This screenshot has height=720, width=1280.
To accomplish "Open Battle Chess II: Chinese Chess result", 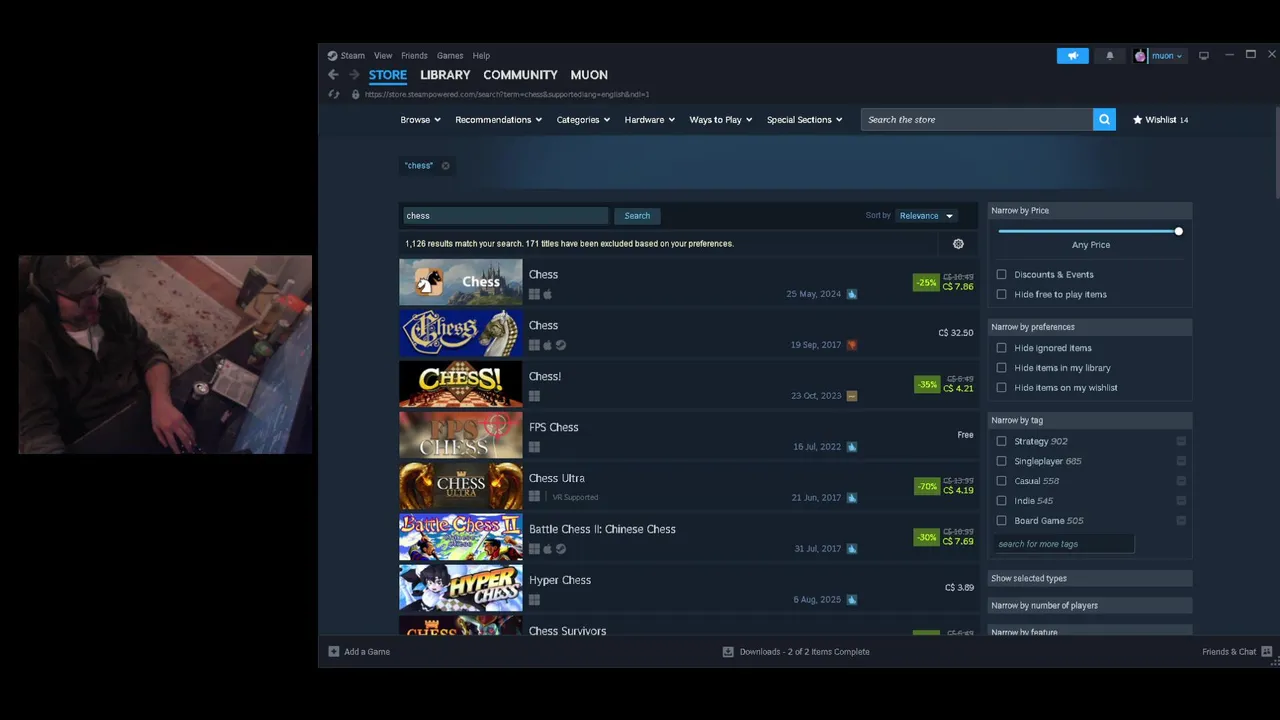I will pyautogui.click(x=687, y=538).
